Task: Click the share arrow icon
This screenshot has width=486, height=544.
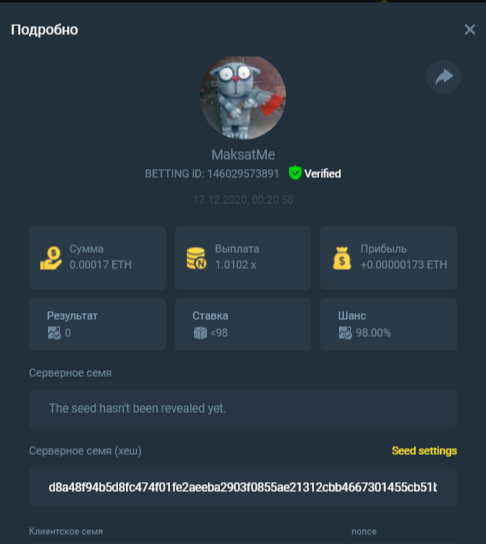Action: tap(443, 76)
